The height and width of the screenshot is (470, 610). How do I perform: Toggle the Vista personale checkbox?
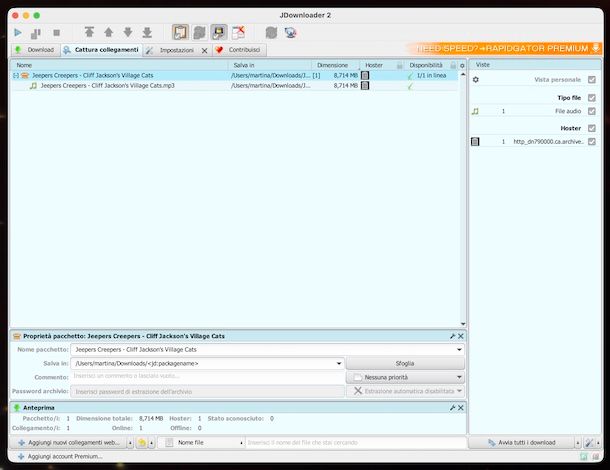592,79
